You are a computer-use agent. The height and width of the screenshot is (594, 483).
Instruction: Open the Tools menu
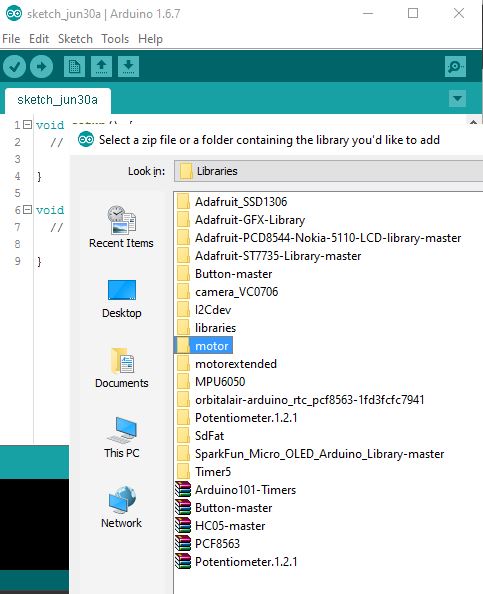click(x=115, y=39)
